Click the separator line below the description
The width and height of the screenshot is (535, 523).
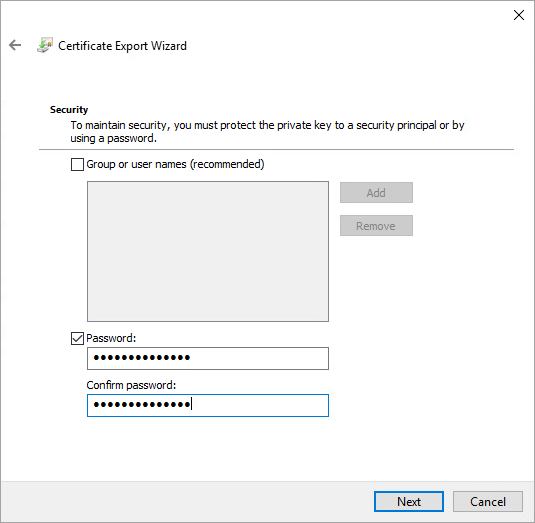click(x=276, y=149)
